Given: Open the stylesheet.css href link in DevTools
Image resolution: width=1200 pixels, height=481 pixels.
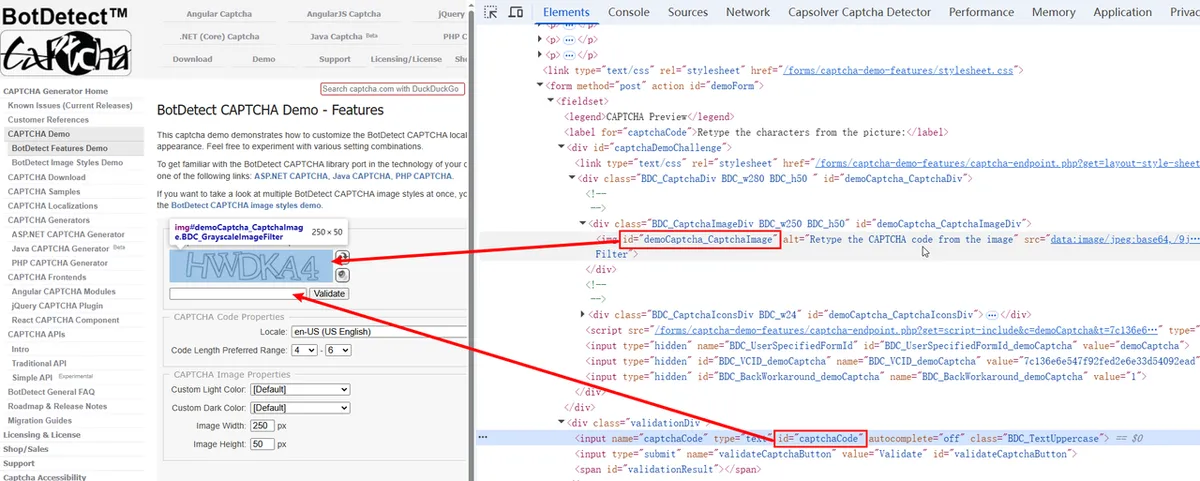Looking at the screenshot, I should click(897, 71).
